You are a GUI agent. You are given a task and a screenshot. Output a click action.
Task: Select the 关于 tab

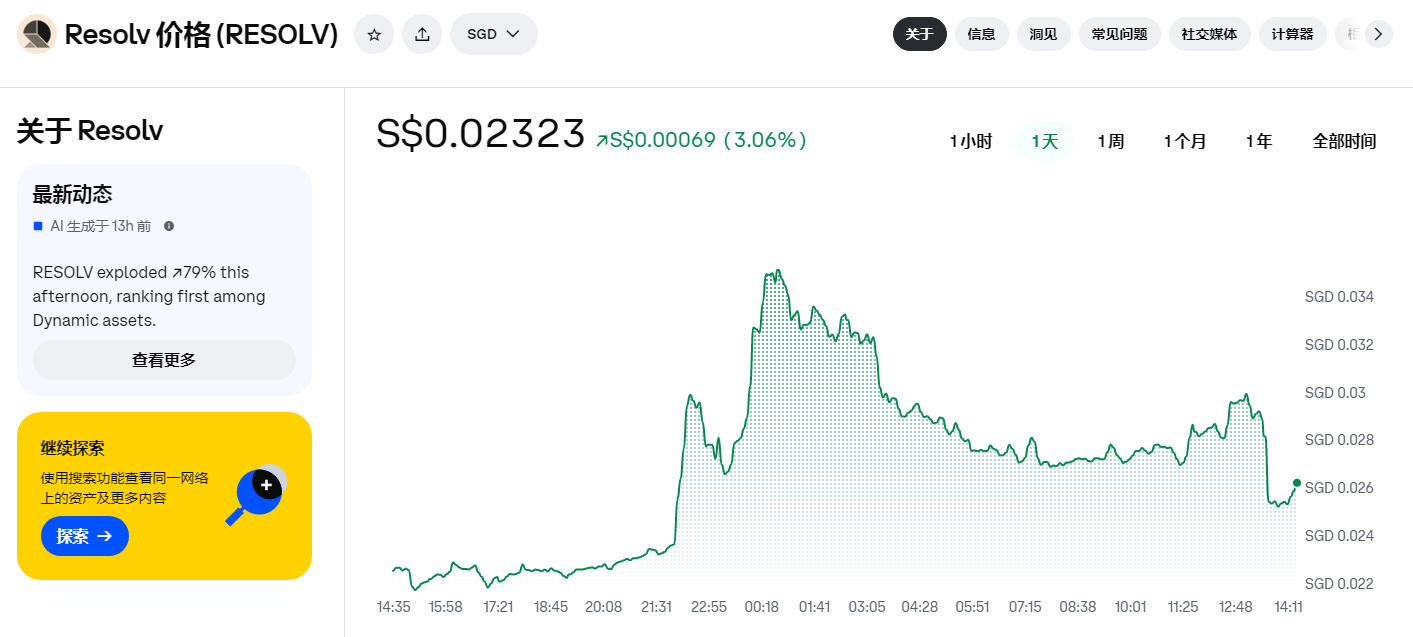point(920,34)
